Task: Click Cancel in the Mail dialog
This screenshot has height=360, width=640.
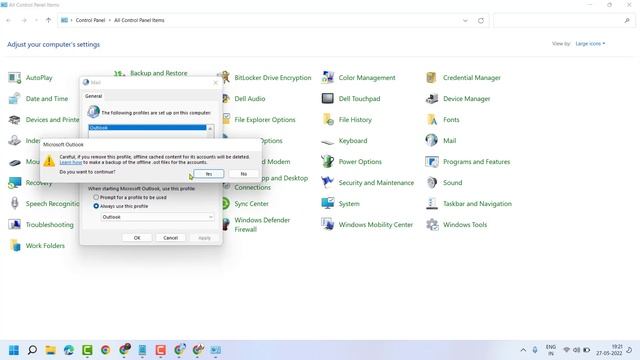Action: (171, 238)
